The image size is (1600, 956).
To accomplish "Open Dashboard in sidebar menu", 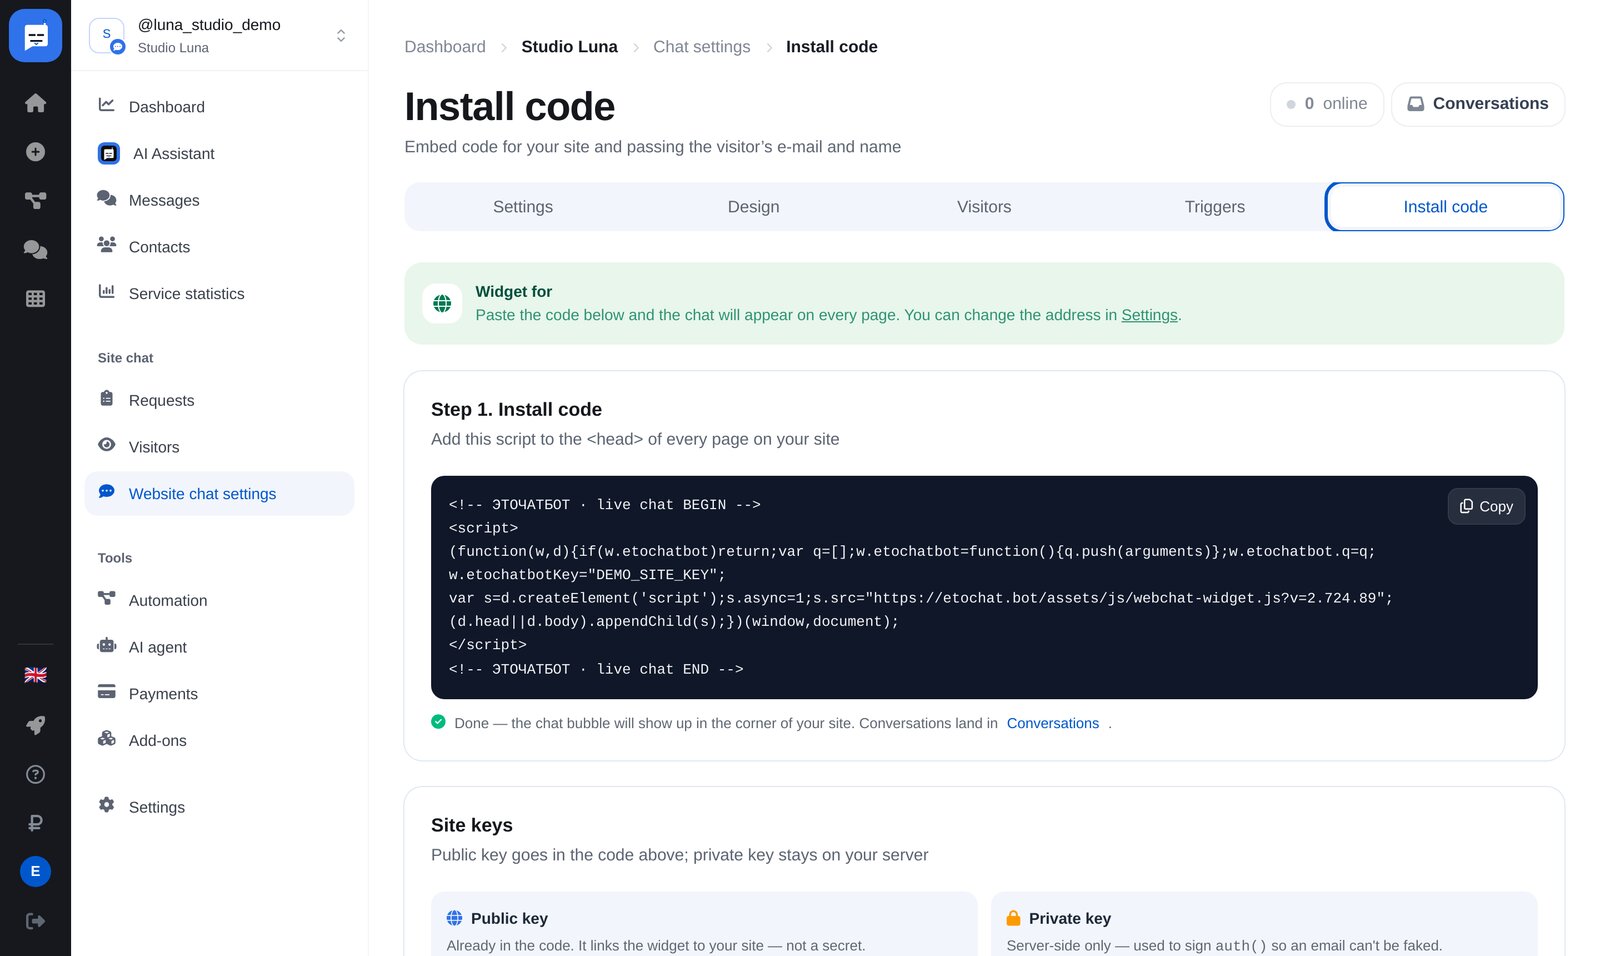I will 219,107.
